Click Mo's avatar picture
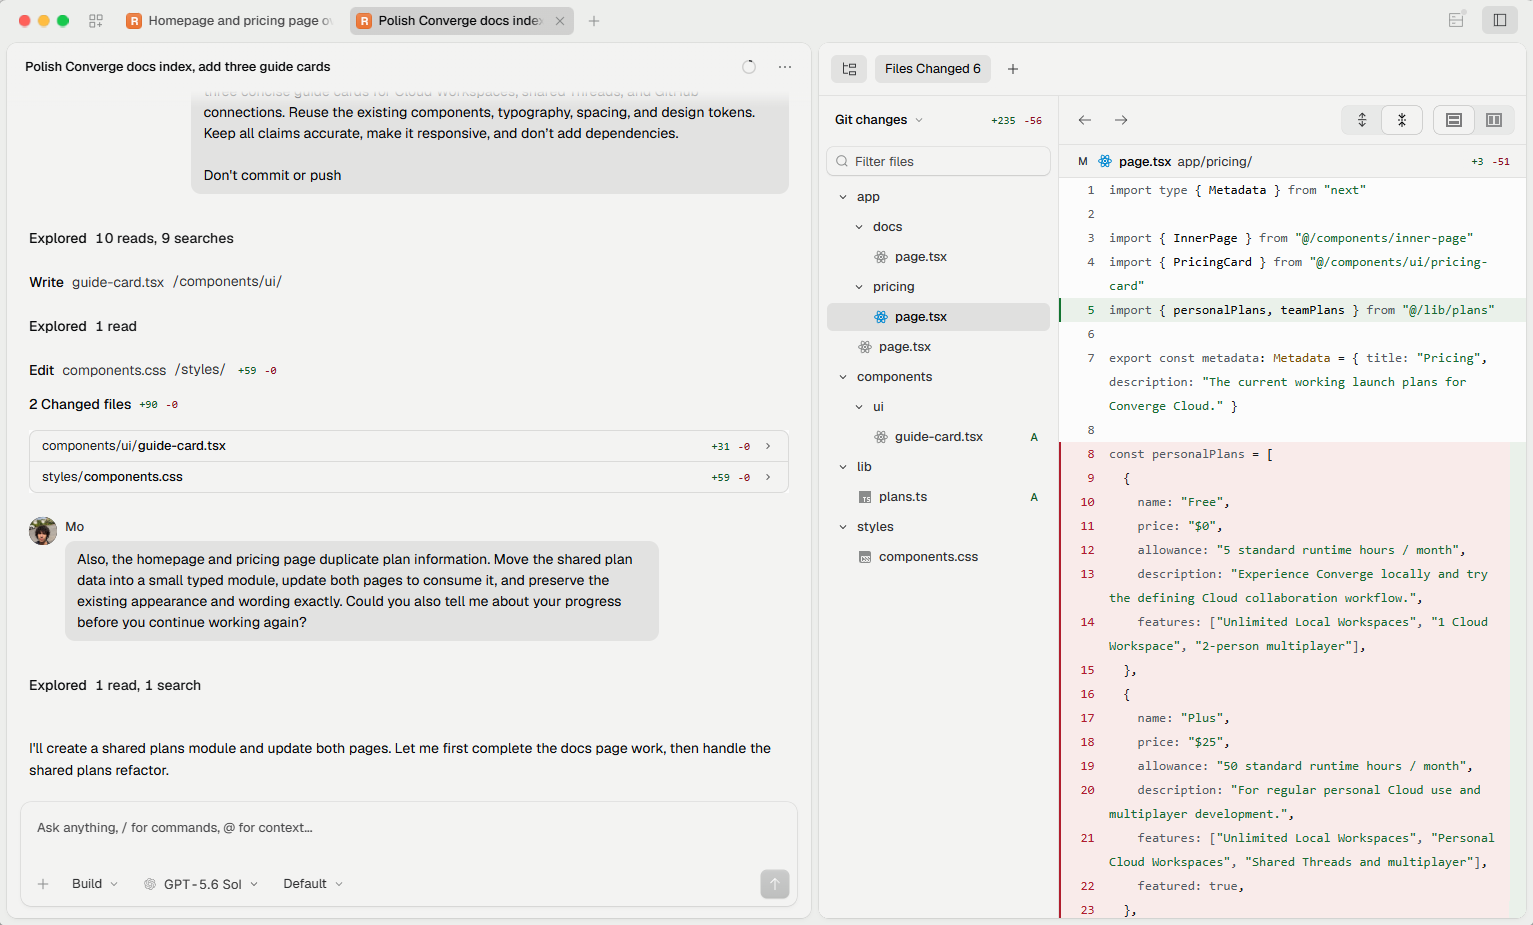This screenshot has height=925, width=1533. point(43,531)
